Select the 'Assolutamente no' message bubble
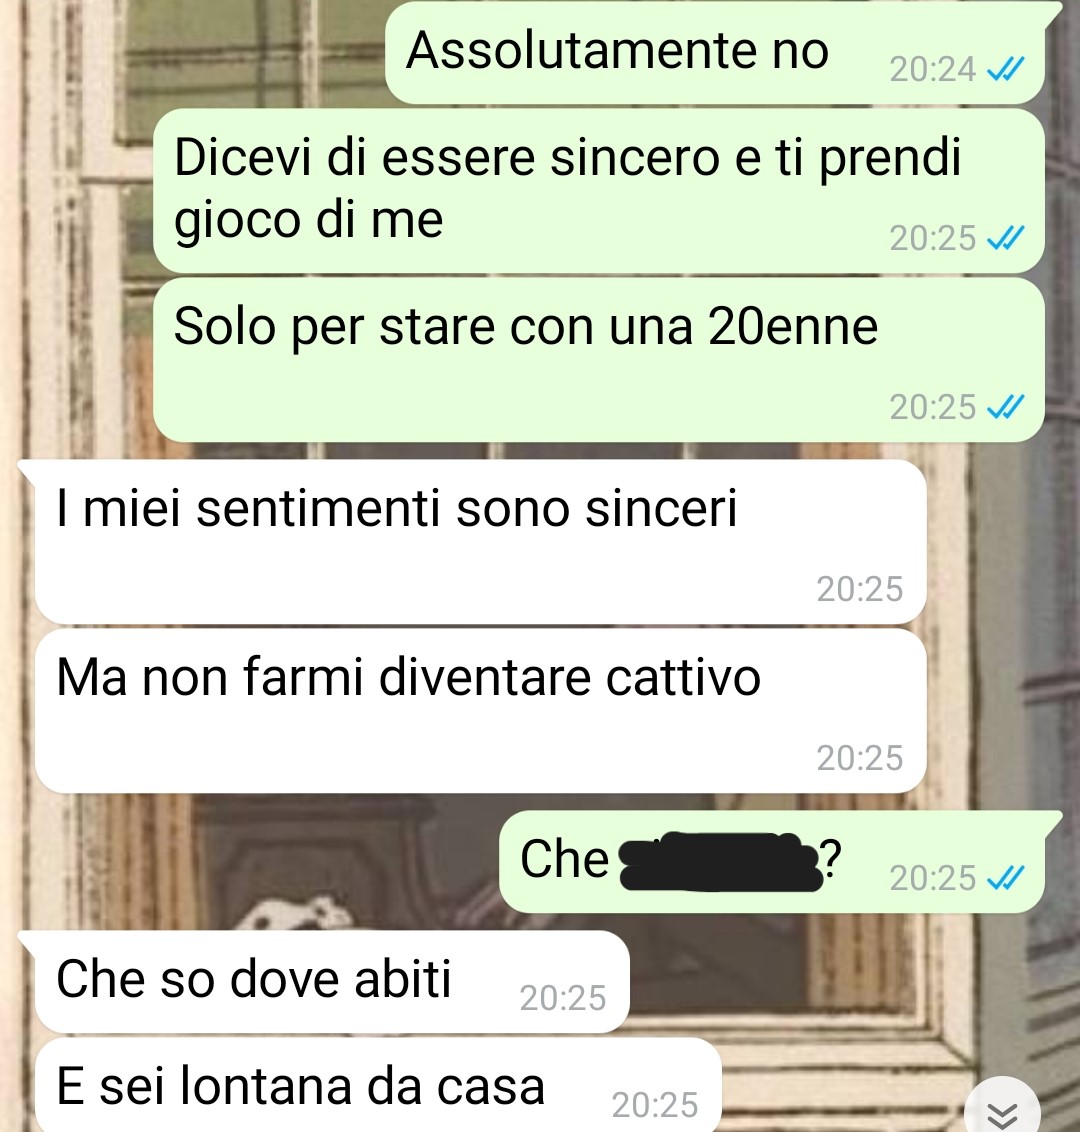This screenshot has height=1132, width=1080. [x=715, y=53]
